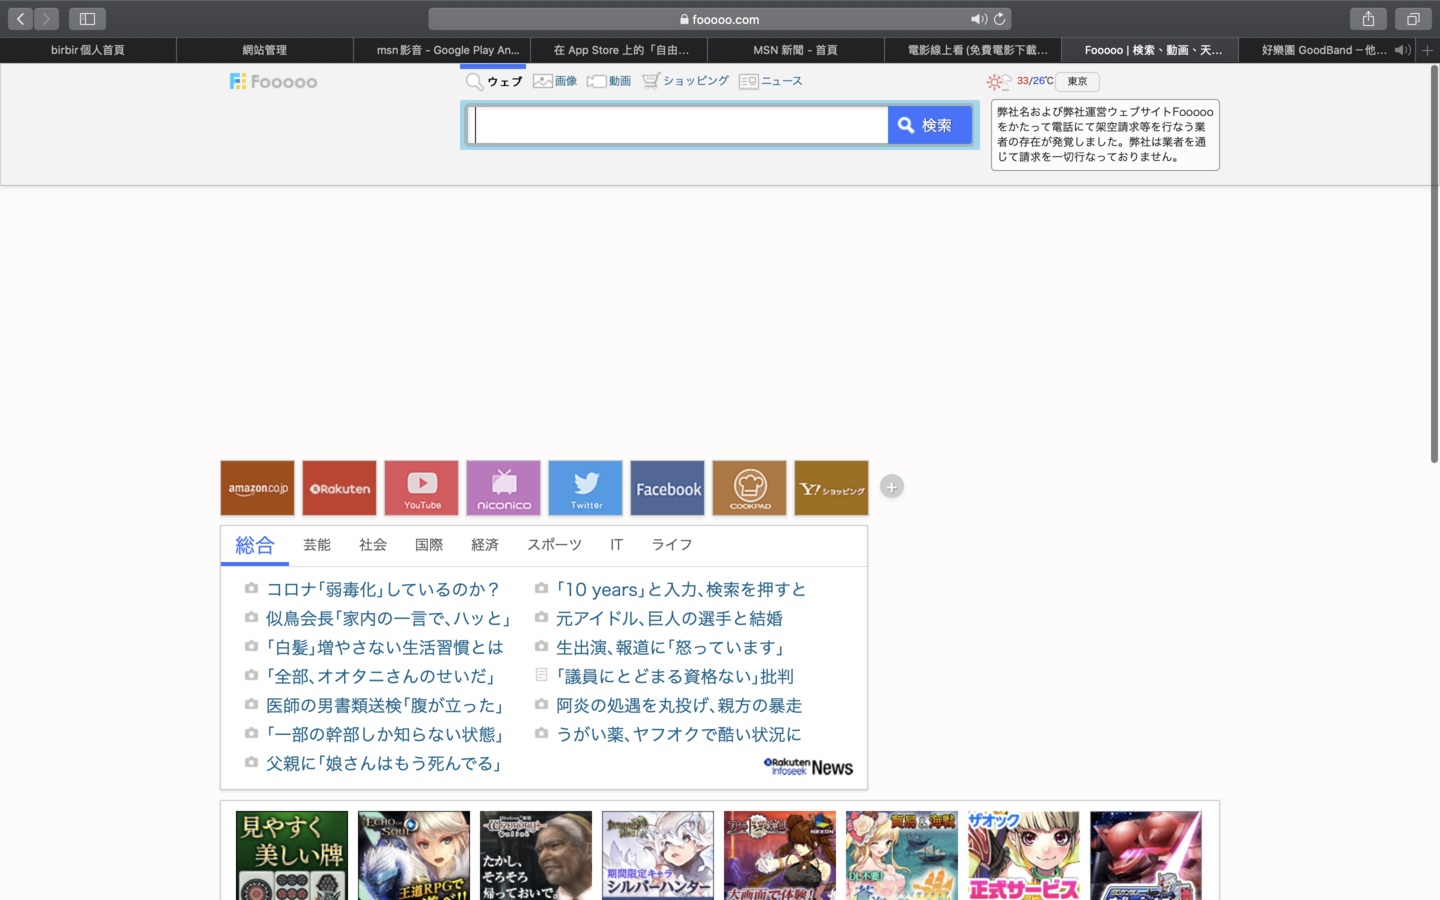Click the fooooo.com address bar
Image resolution: width=1440 pixels, height=900 pixels.
720,19
